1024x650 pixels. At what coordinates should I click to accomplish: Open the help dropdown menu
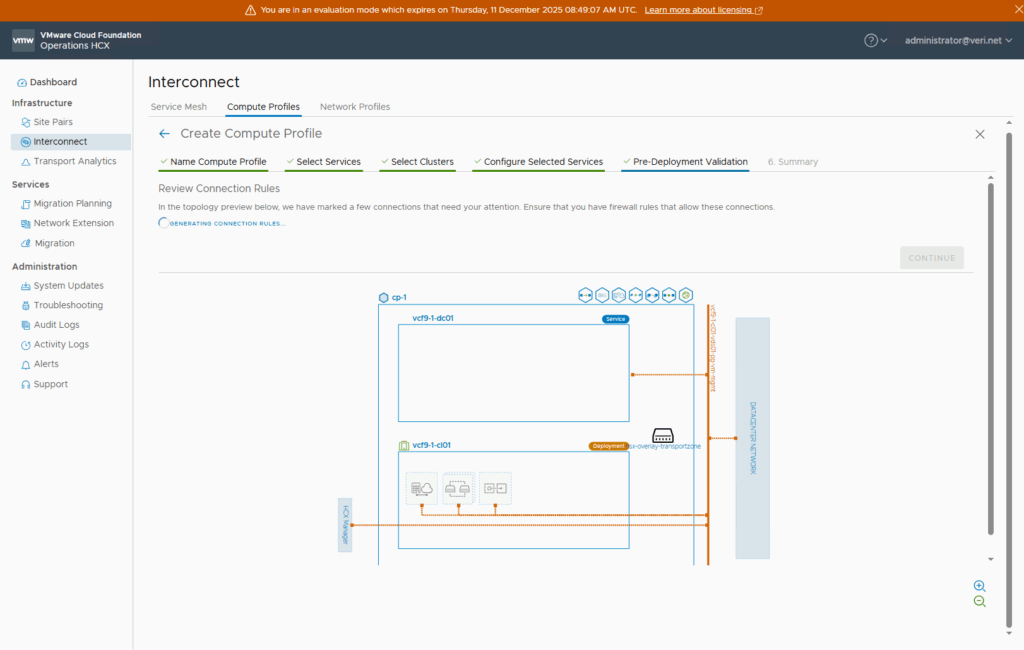coord(875,40)
